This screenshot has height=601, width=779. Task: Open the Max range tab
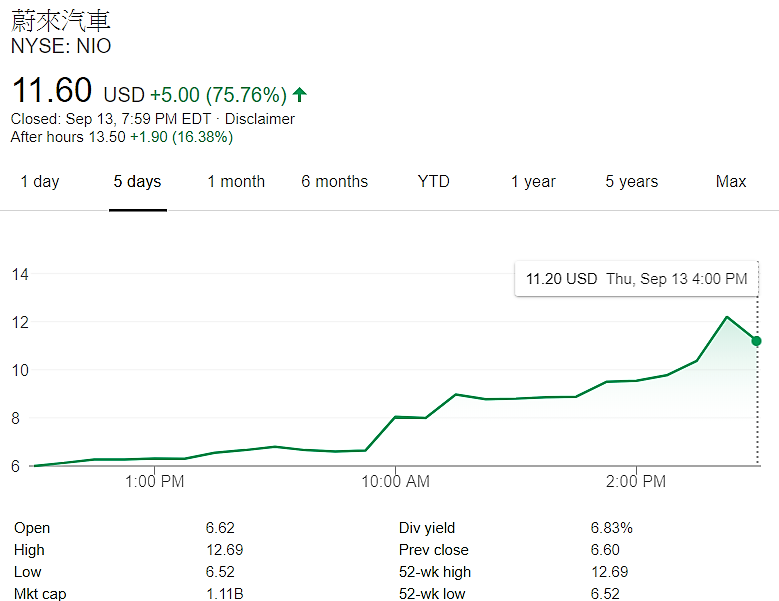coord(731,182)
